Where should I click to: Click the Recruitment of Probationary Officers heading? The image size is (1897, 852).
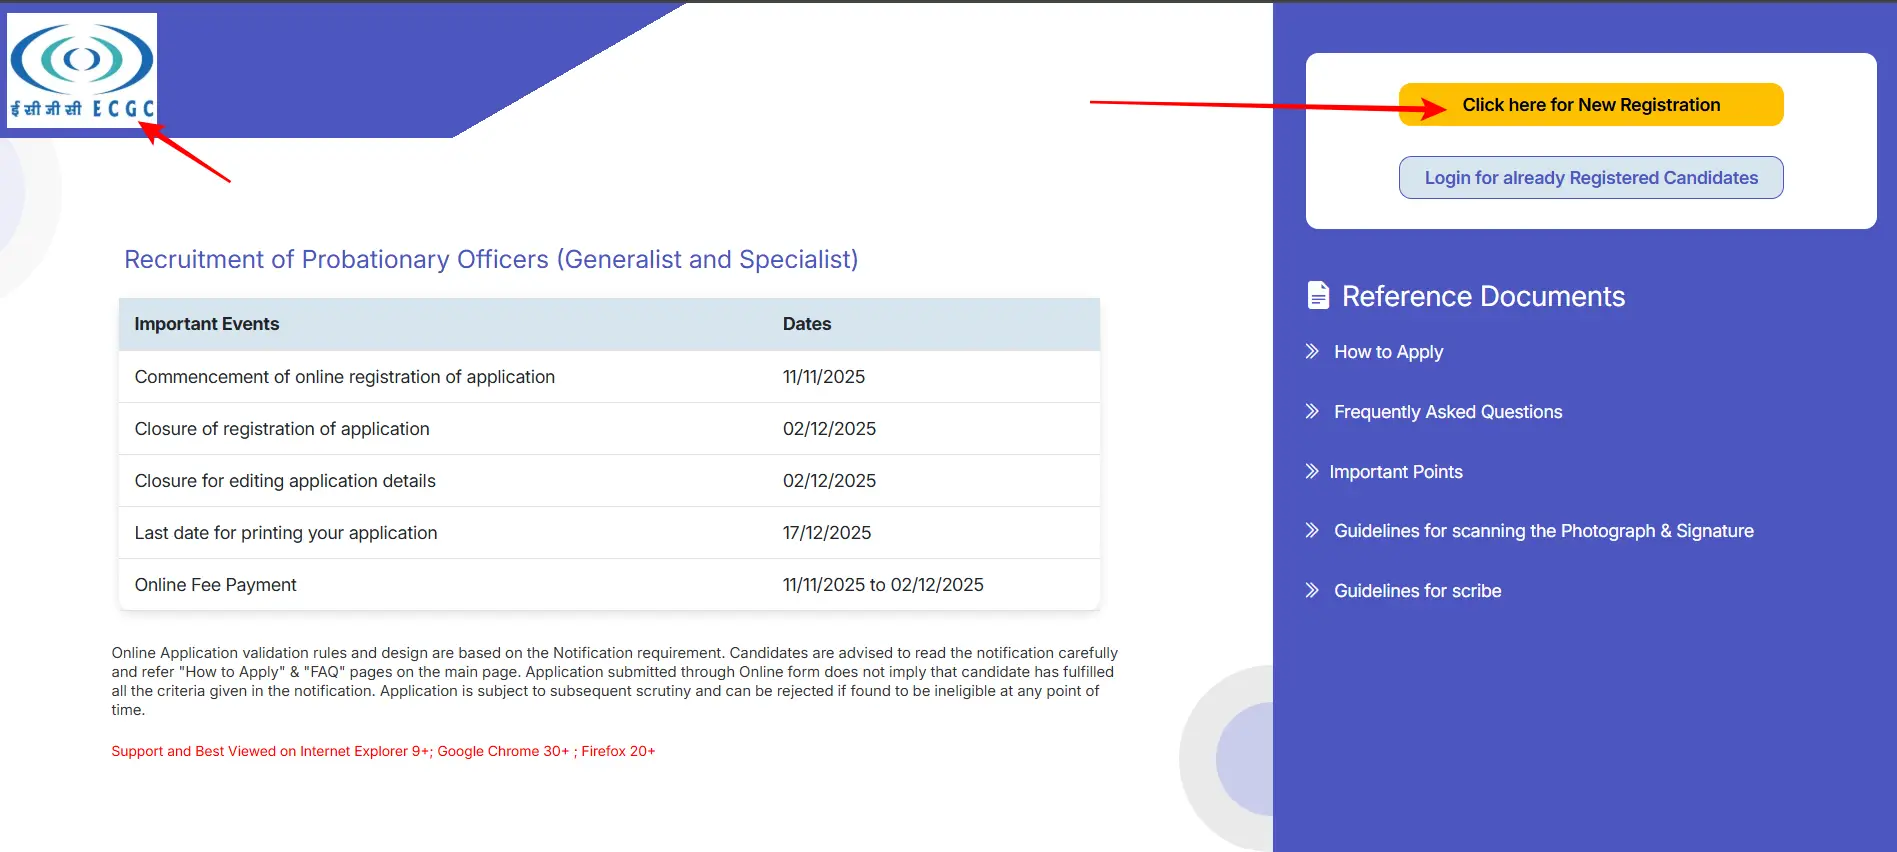click(x=491, y=260)
